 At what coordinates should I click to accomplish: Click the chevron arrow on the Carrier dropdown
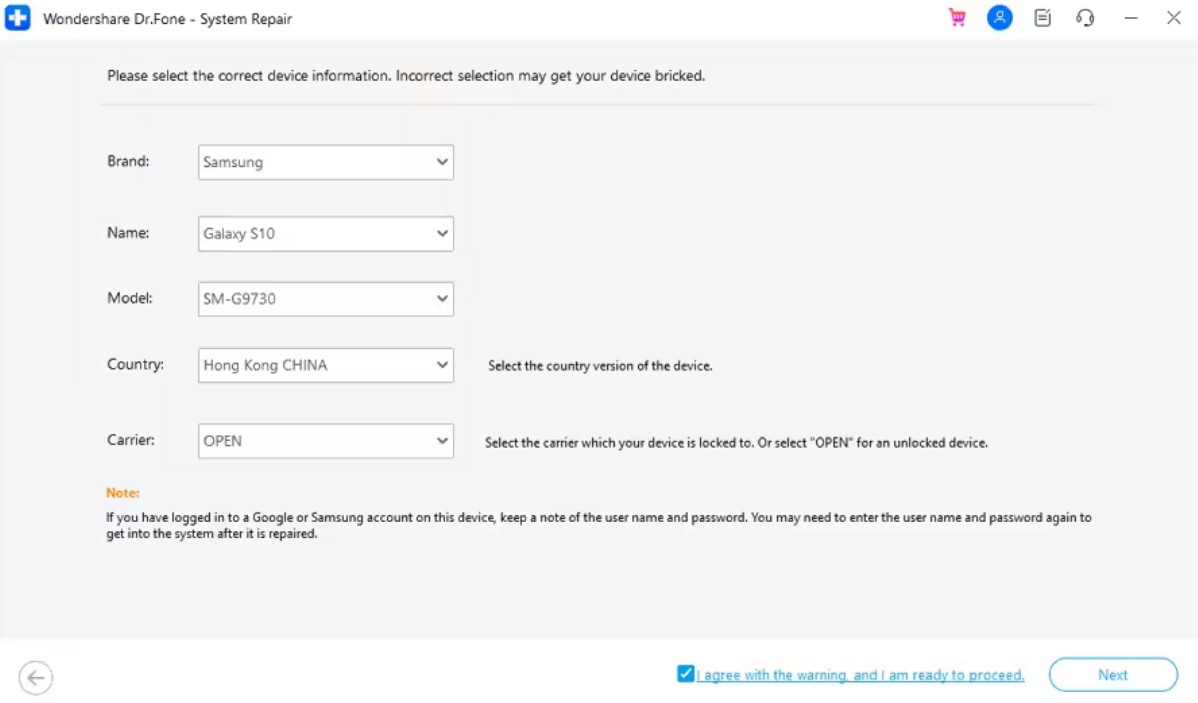[x=442, y=441]
